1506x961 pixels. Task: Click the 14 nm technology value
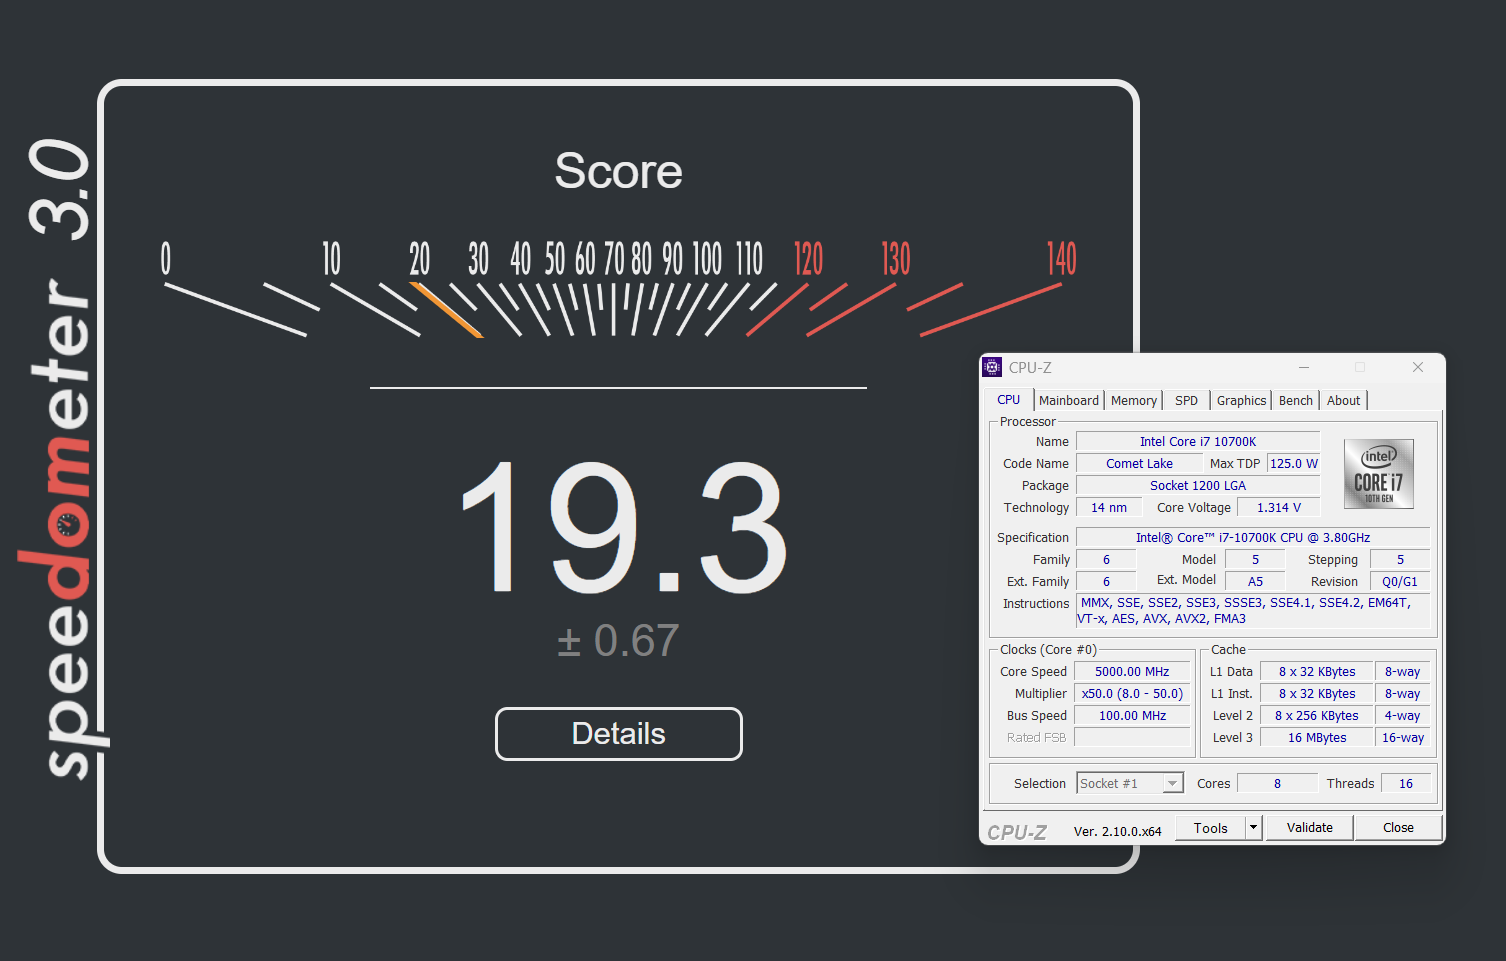[x=1108, y=507]
